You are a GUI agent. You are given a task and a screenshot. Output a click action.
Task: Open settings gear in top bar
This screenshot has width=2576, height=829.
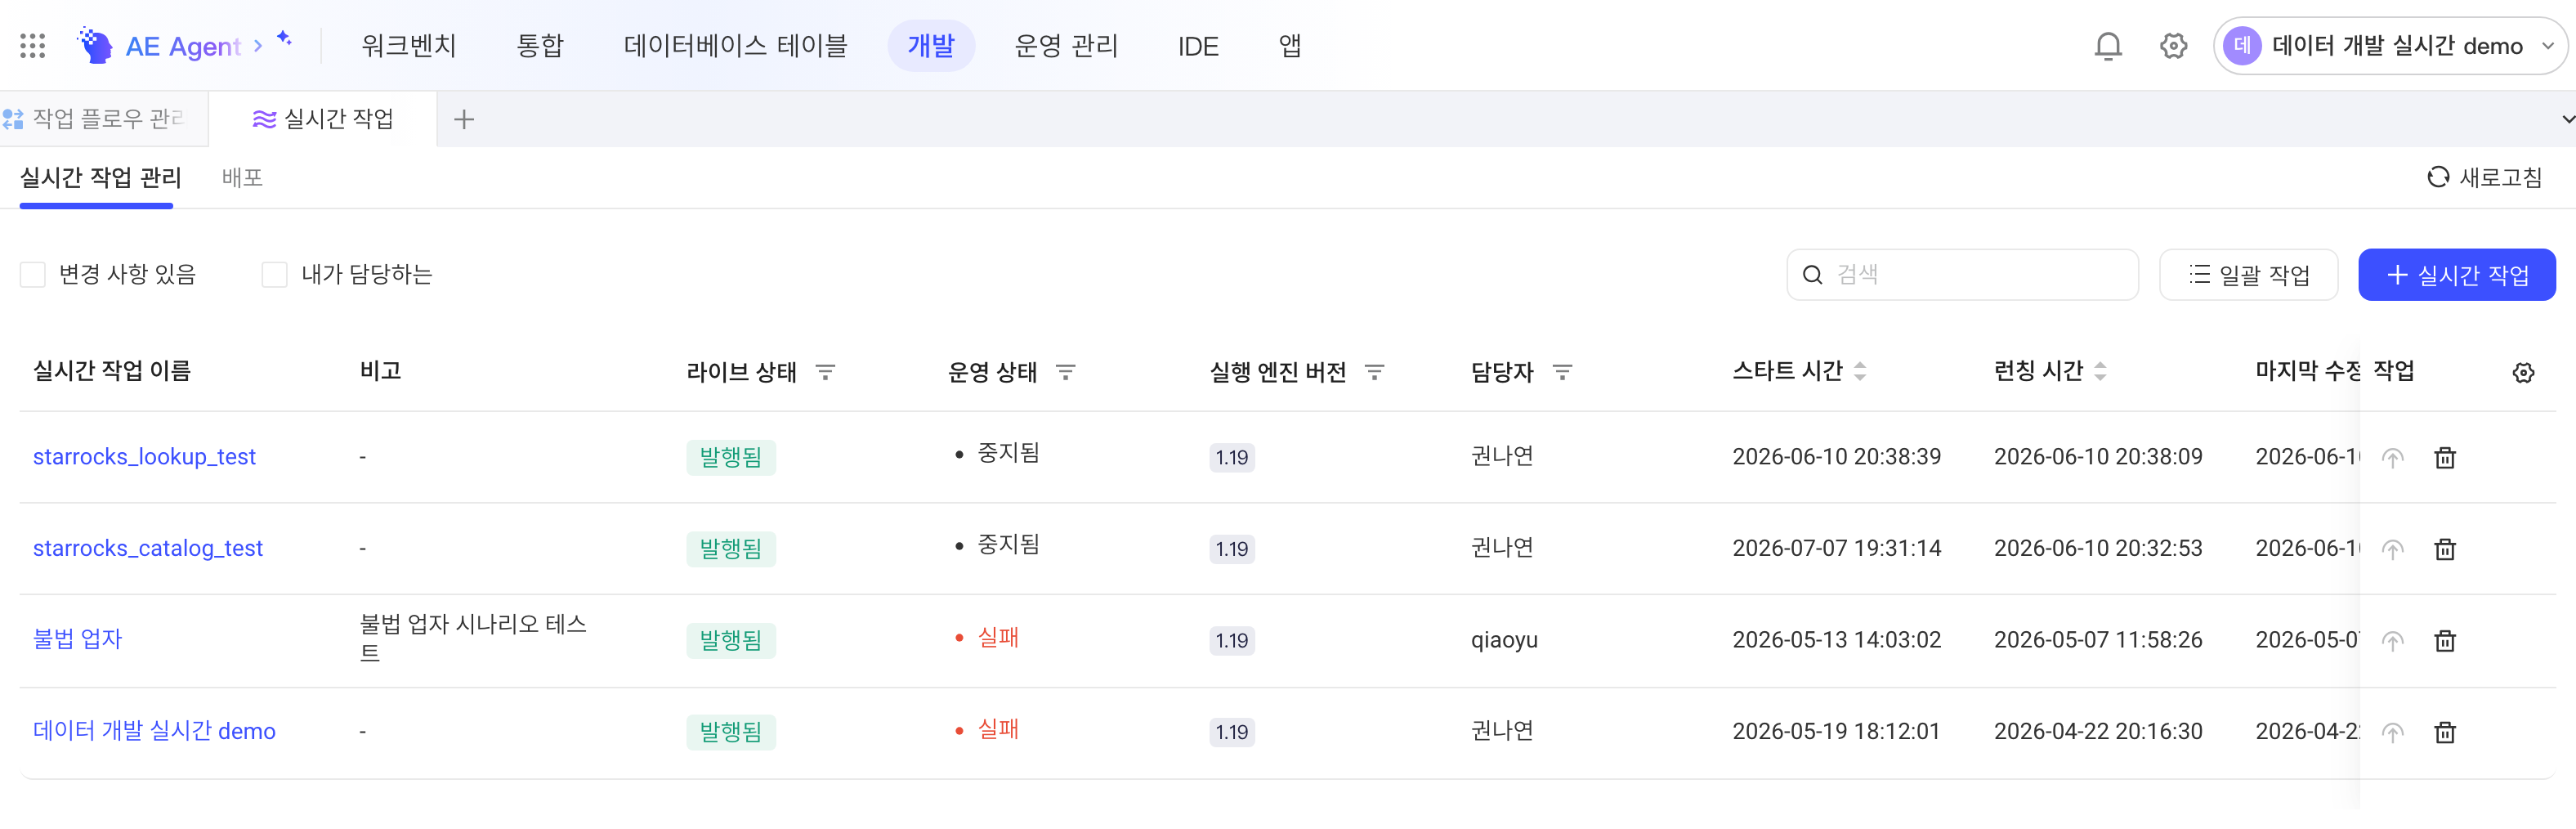click(2173, 46)
